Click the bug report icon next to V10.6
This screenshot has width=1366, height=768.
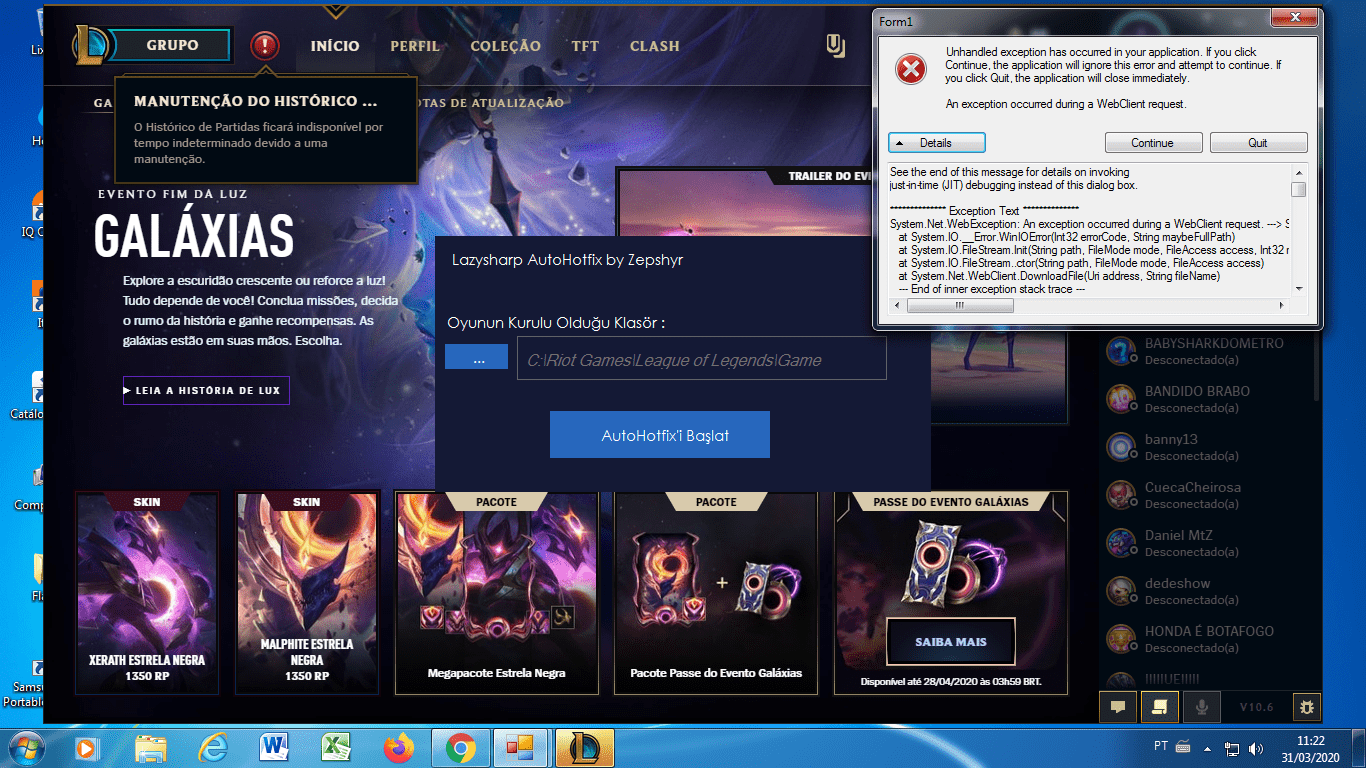(x=1306, y=706)
